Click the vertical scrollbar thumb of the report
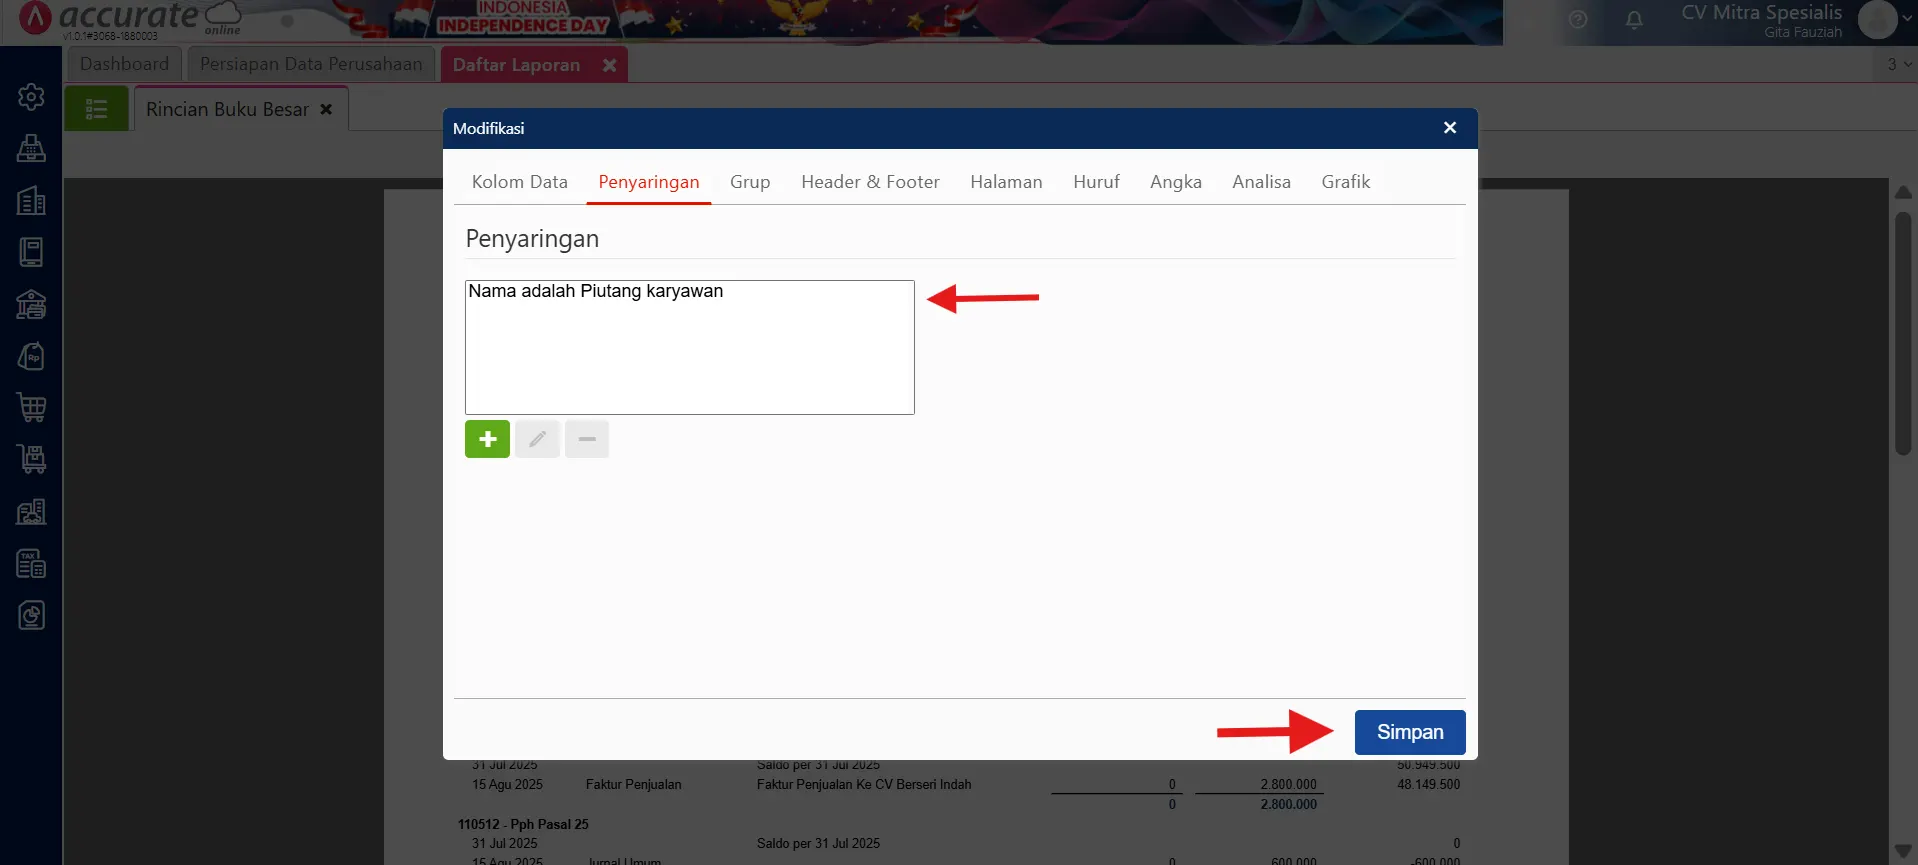 [1903, 334]
